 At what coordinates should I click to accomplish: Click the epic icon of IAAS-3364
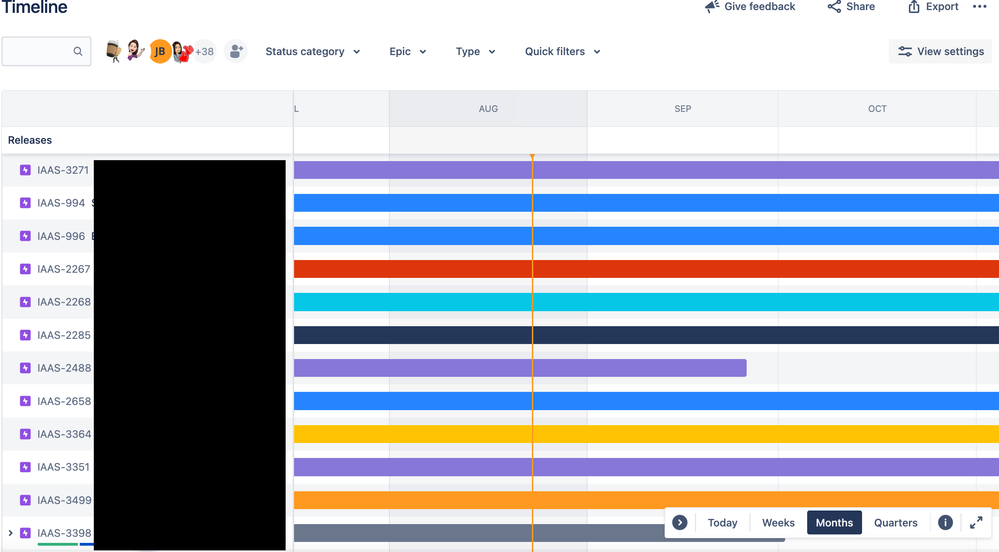point(25,434)
